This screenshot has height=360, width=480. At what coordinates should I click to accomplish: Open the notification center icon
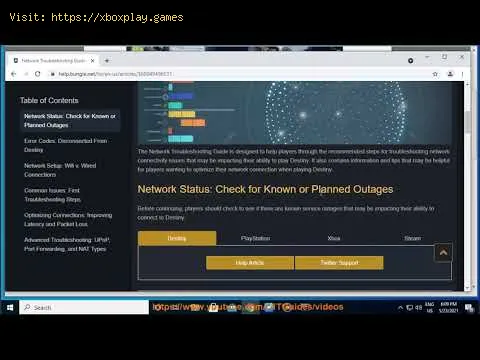469,308
